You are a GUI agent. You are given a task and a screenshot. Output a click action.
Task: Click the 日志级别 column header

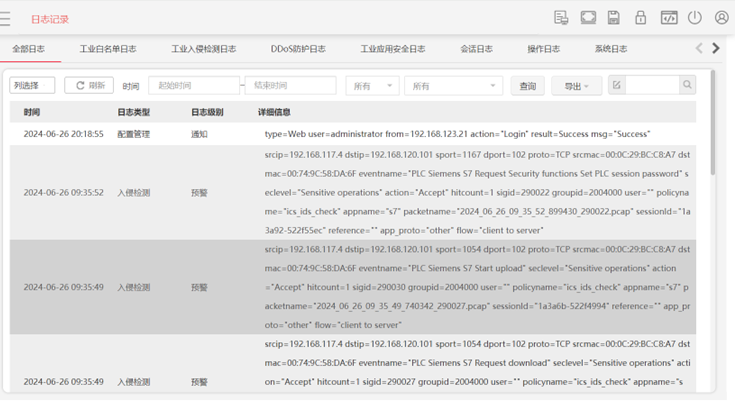point(207,112)
